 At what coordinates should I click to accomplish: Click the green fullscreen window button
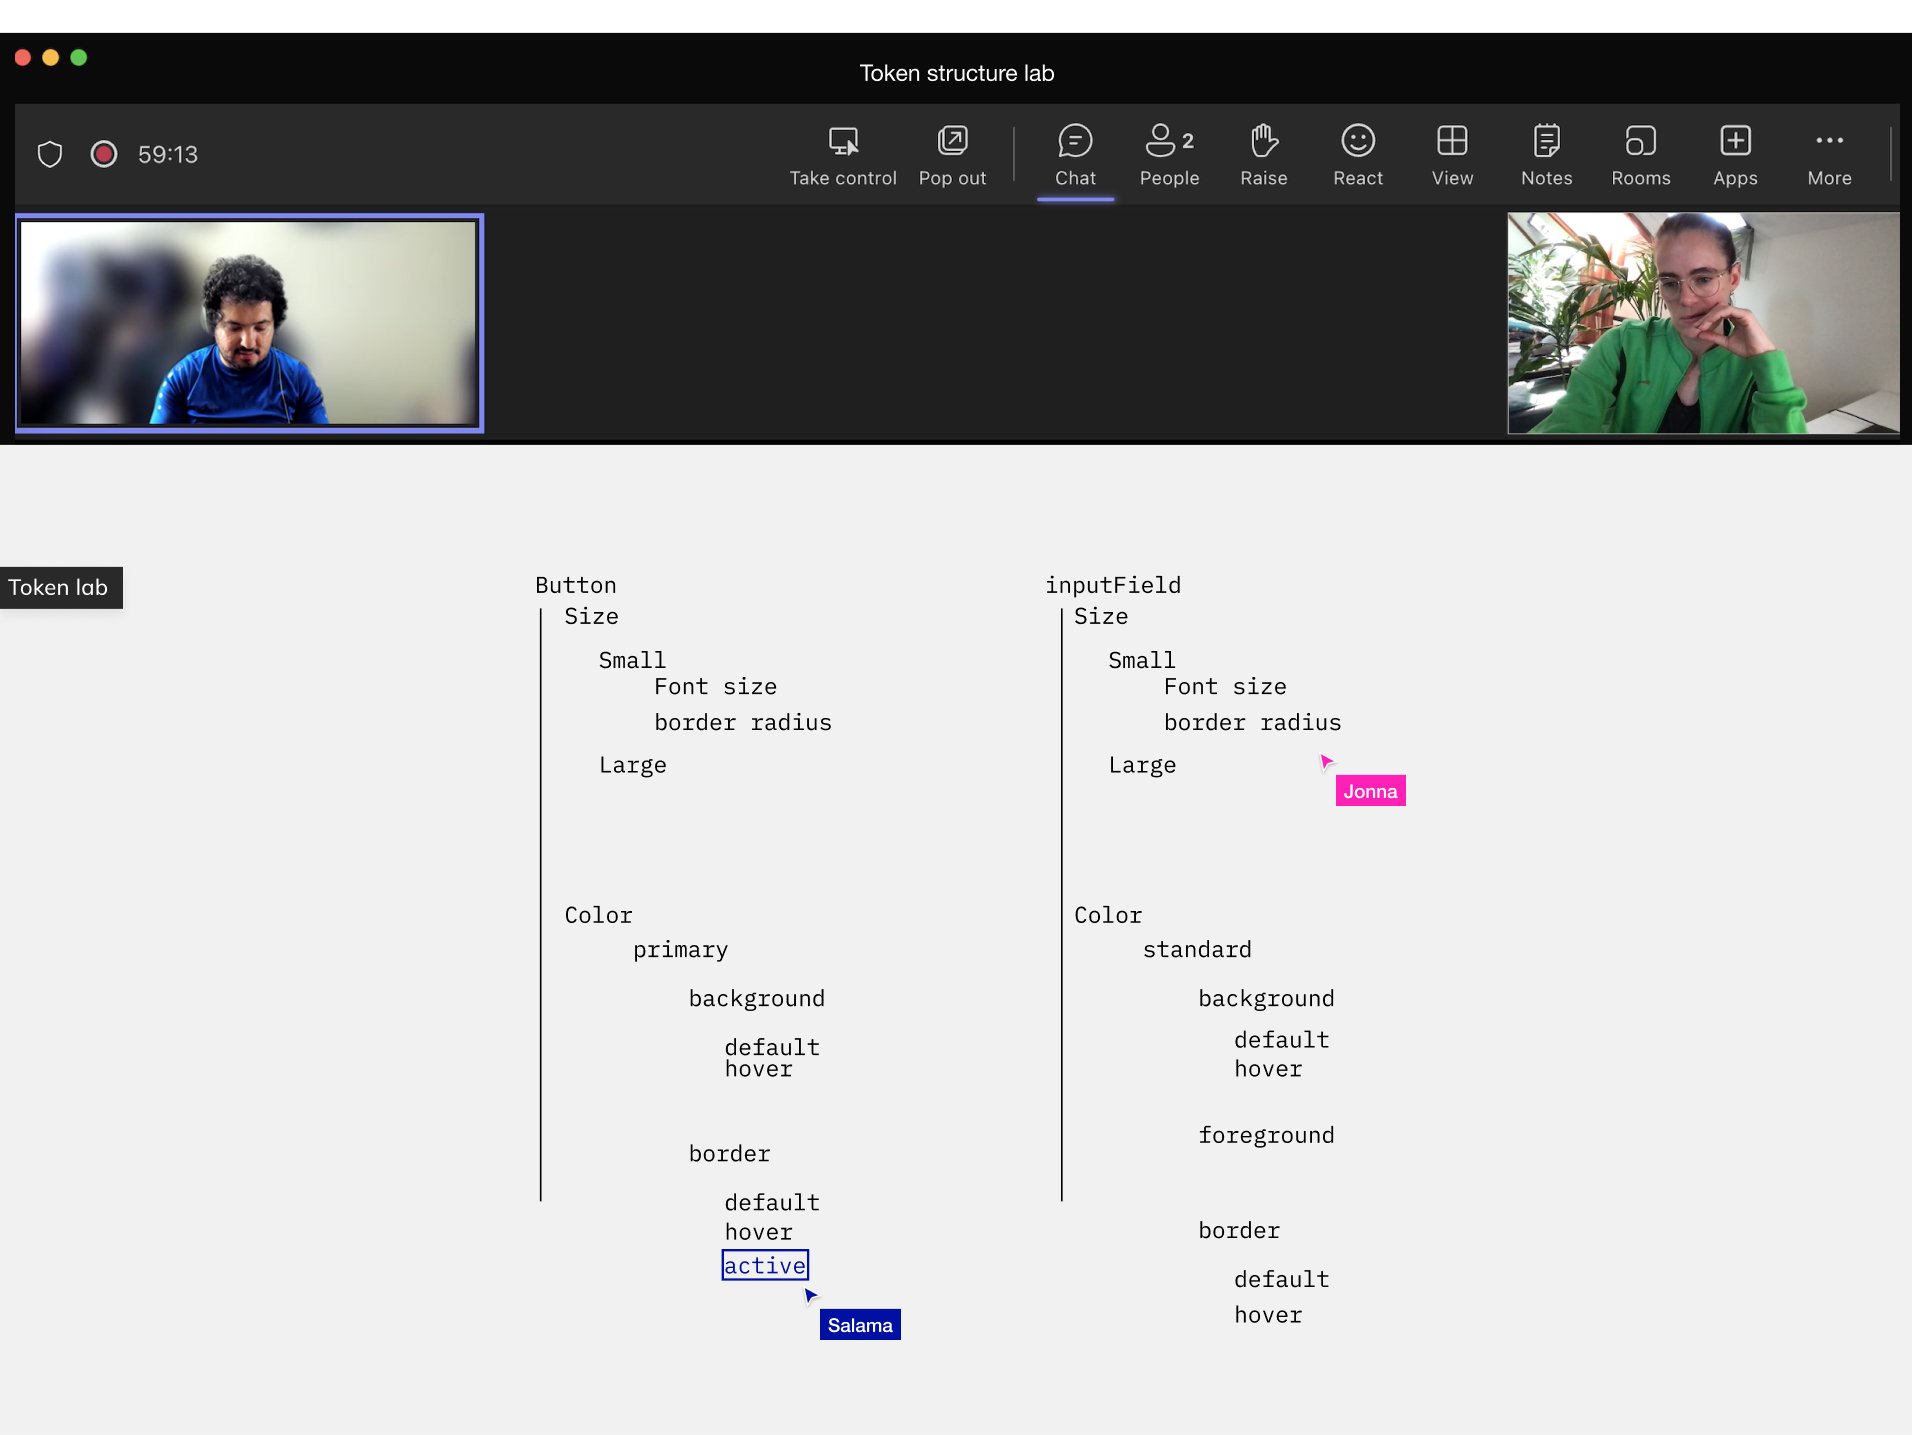click(x=79, y=57)
